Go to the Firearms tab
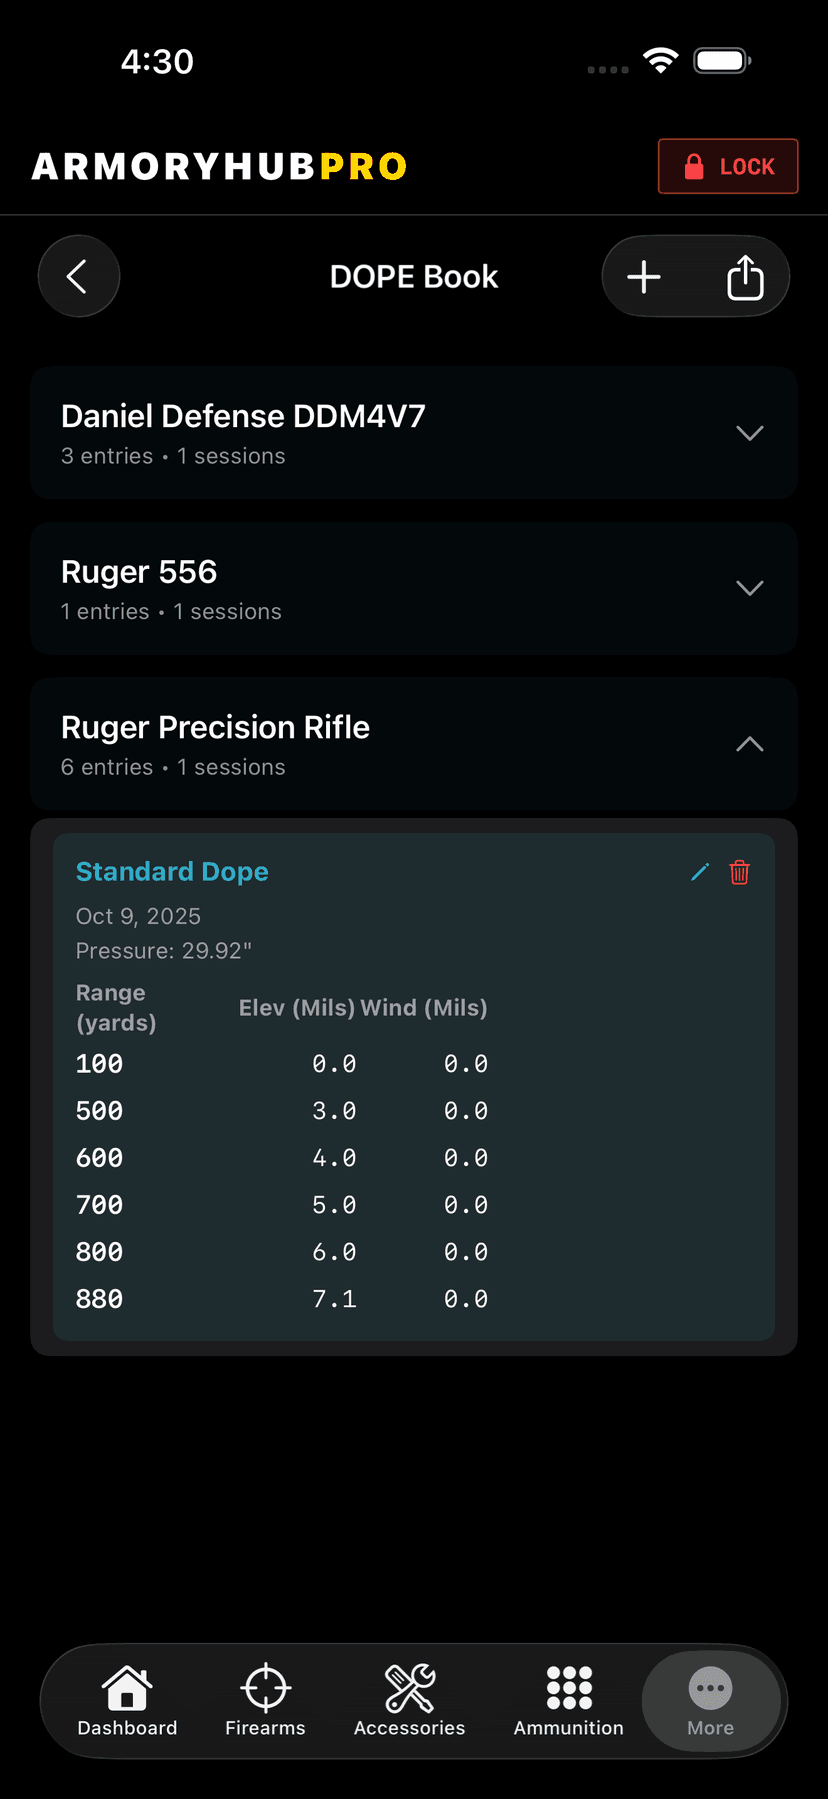Screen dimensions: 828x1799 click(x=265, y=1701)
